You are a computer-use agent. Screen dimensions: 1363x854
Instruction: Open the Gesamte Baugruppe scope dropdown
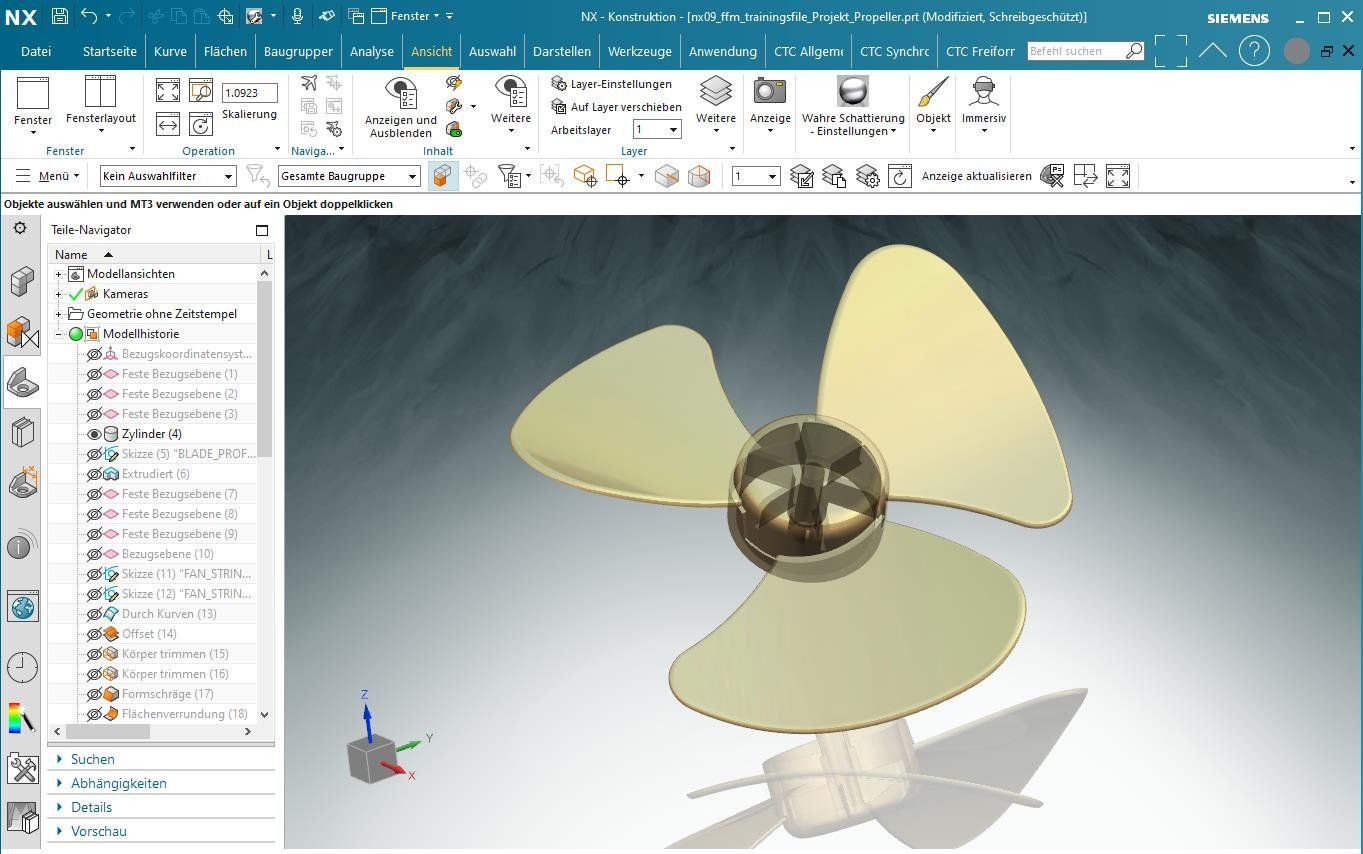pos(349,177)
